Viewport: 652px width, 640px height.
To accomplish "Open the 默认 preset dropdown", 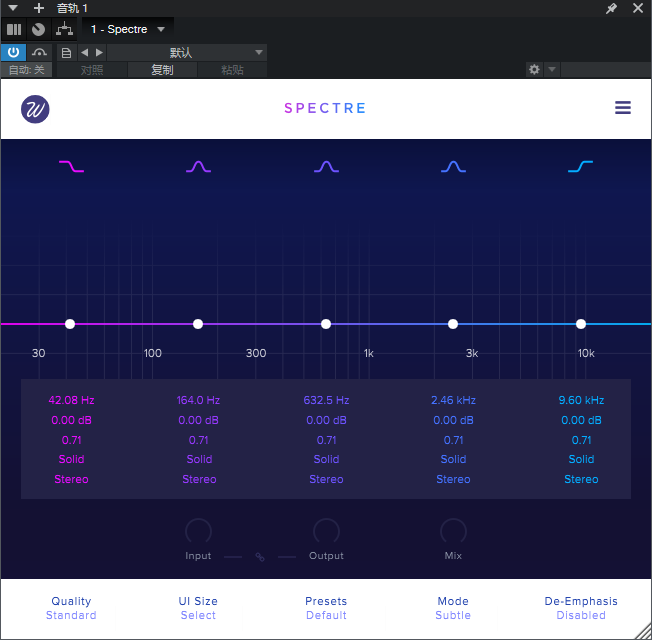I will 187,52.
